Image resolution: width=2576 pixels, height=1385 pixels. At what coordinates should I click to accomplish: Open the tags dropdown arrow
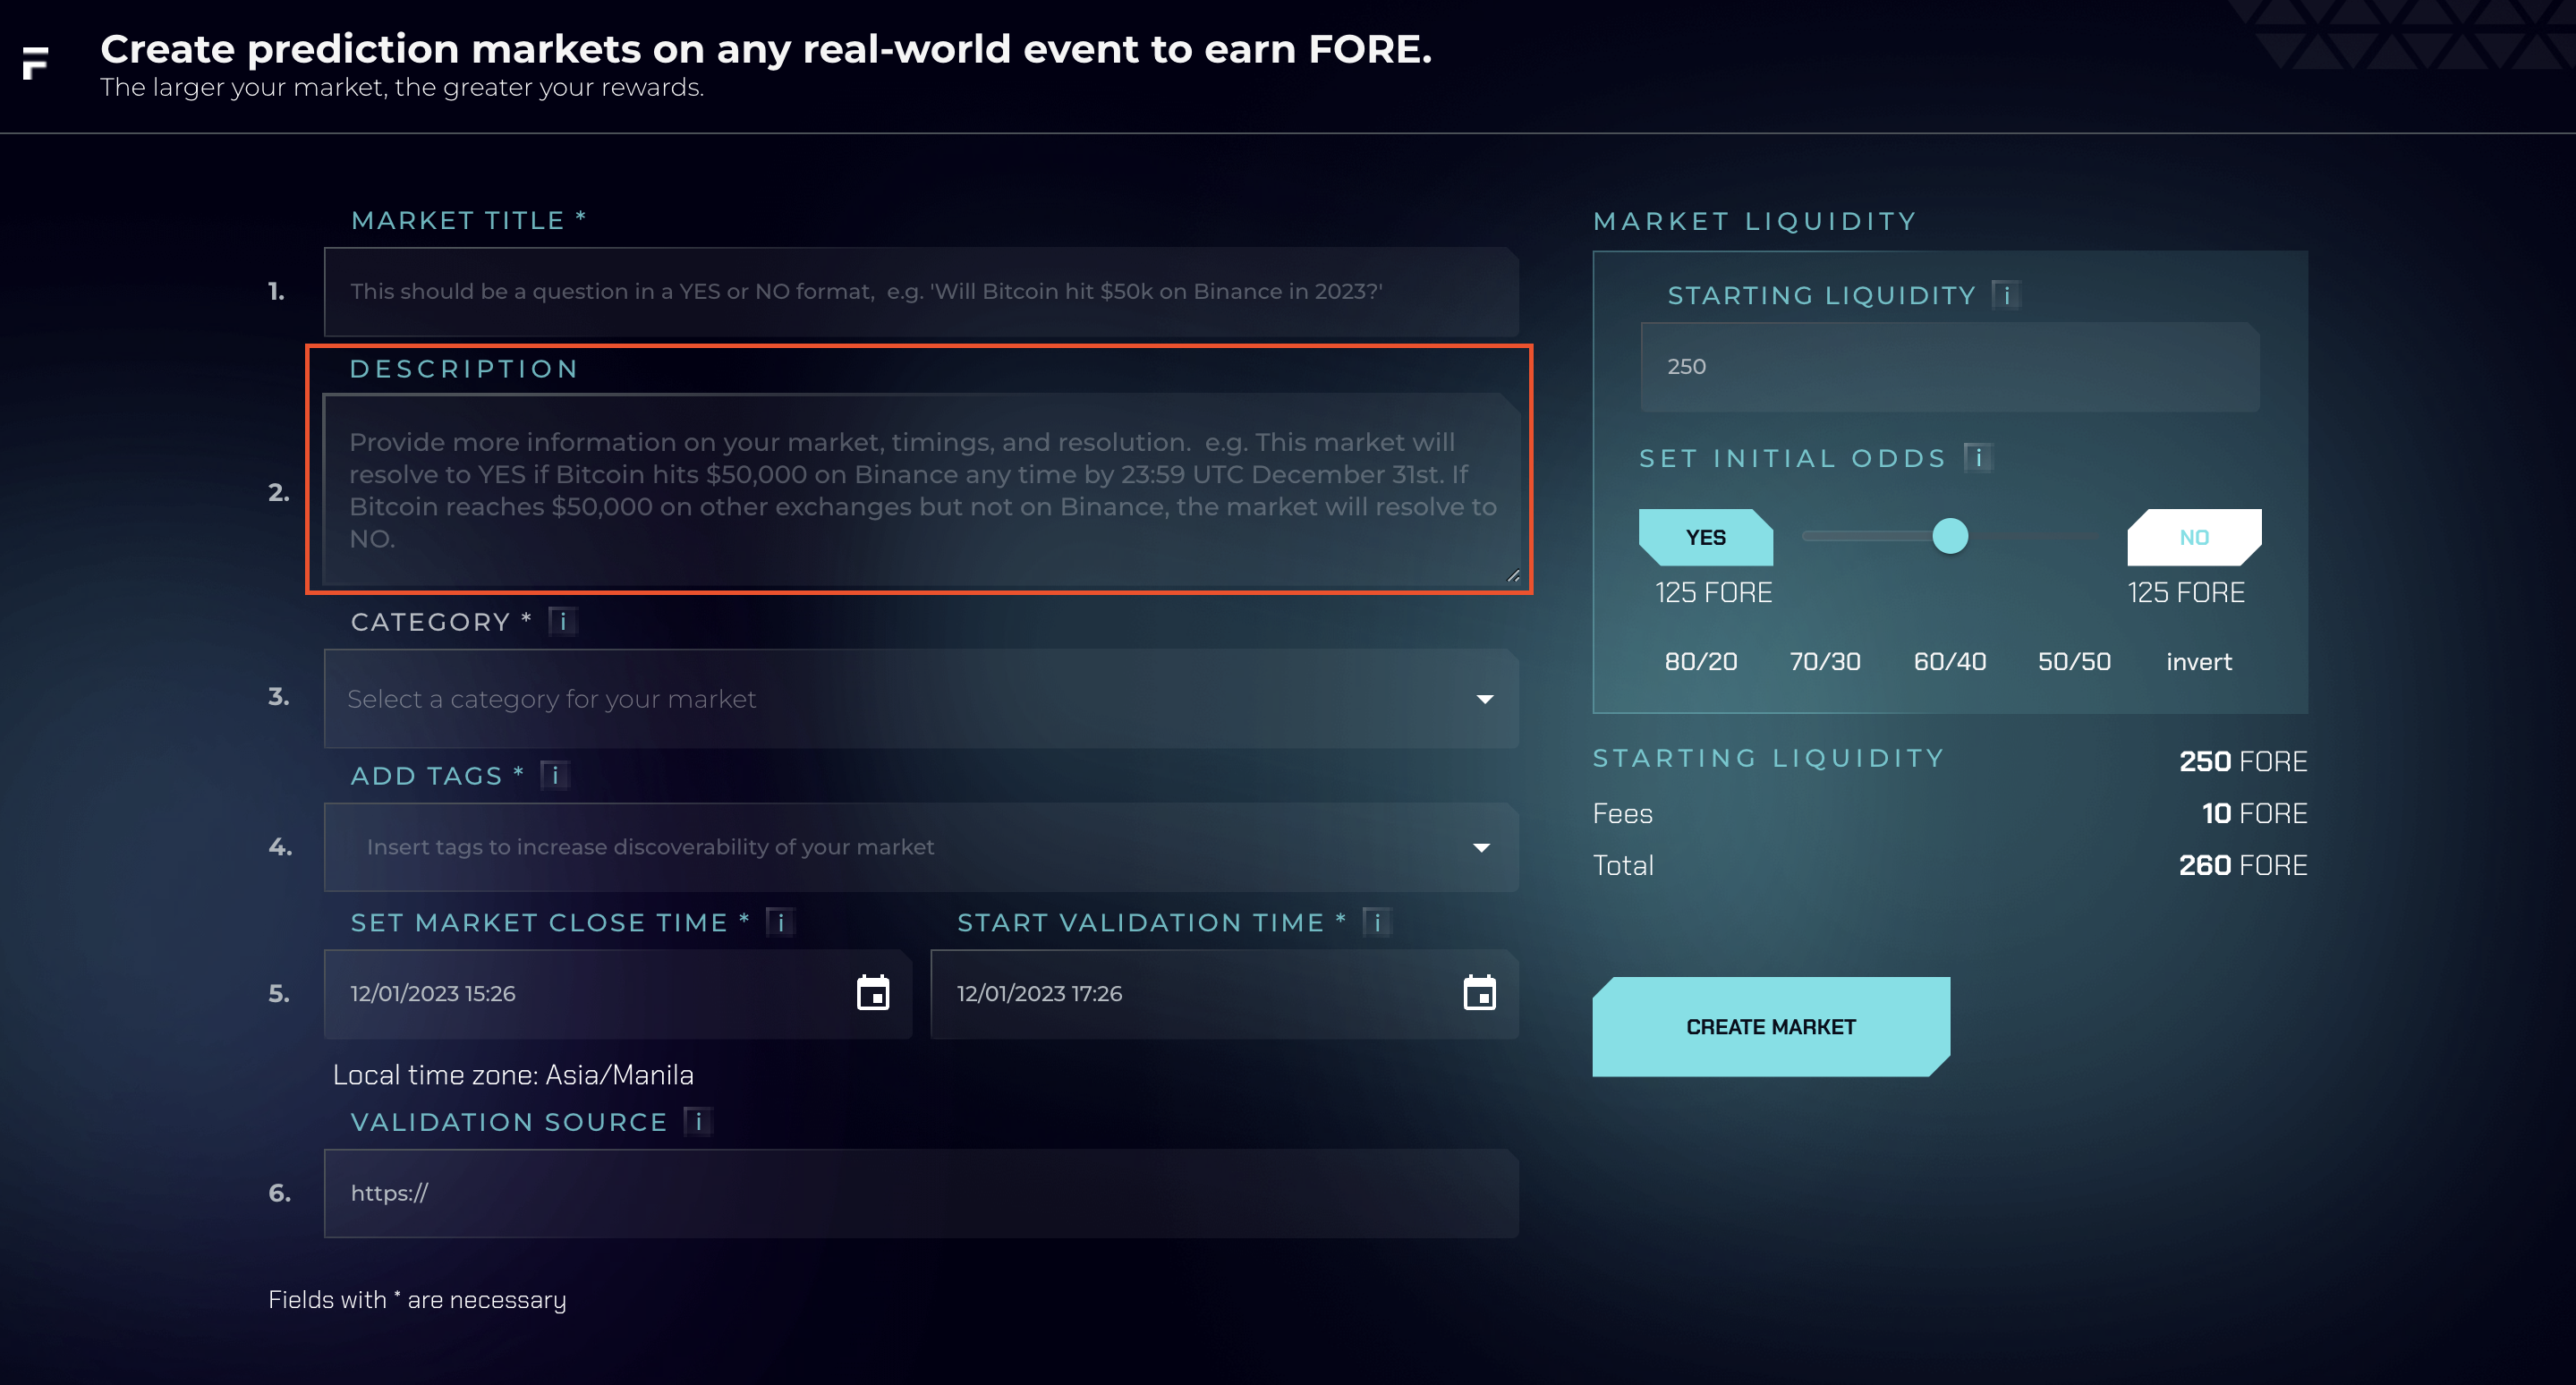click(1482, 847)
